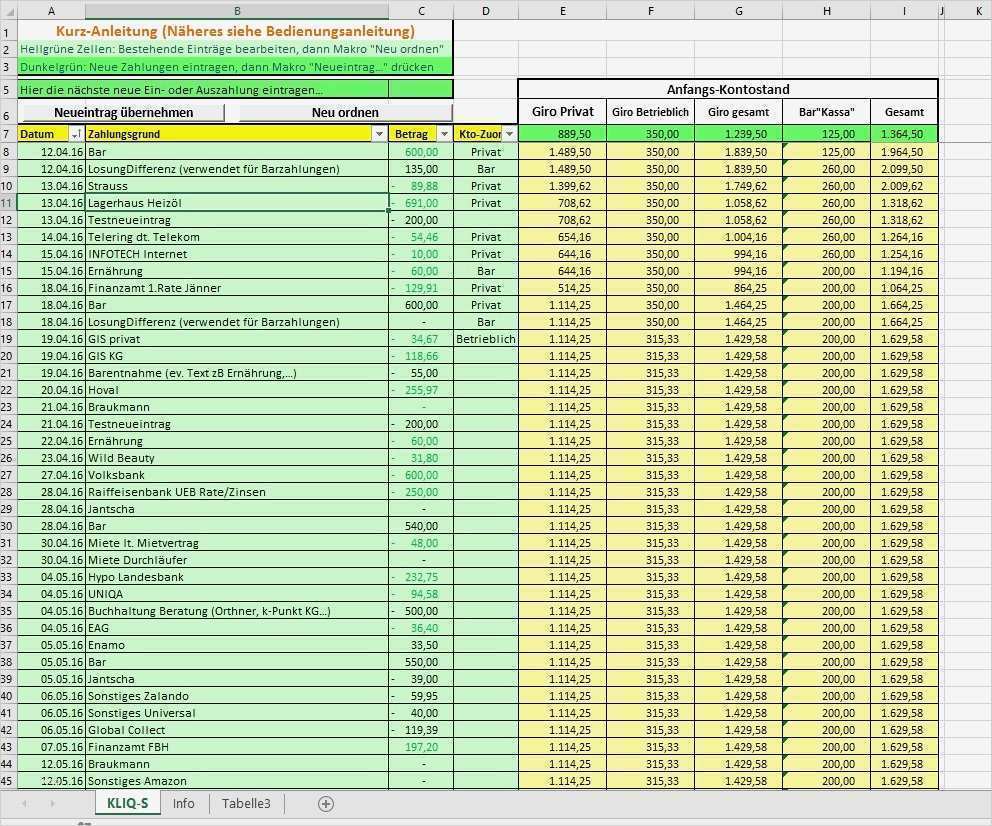This screenshot has width=992, height=826.
Task: Select the active KLIQ-S sheet tab
Action: (x=127, y=803)
